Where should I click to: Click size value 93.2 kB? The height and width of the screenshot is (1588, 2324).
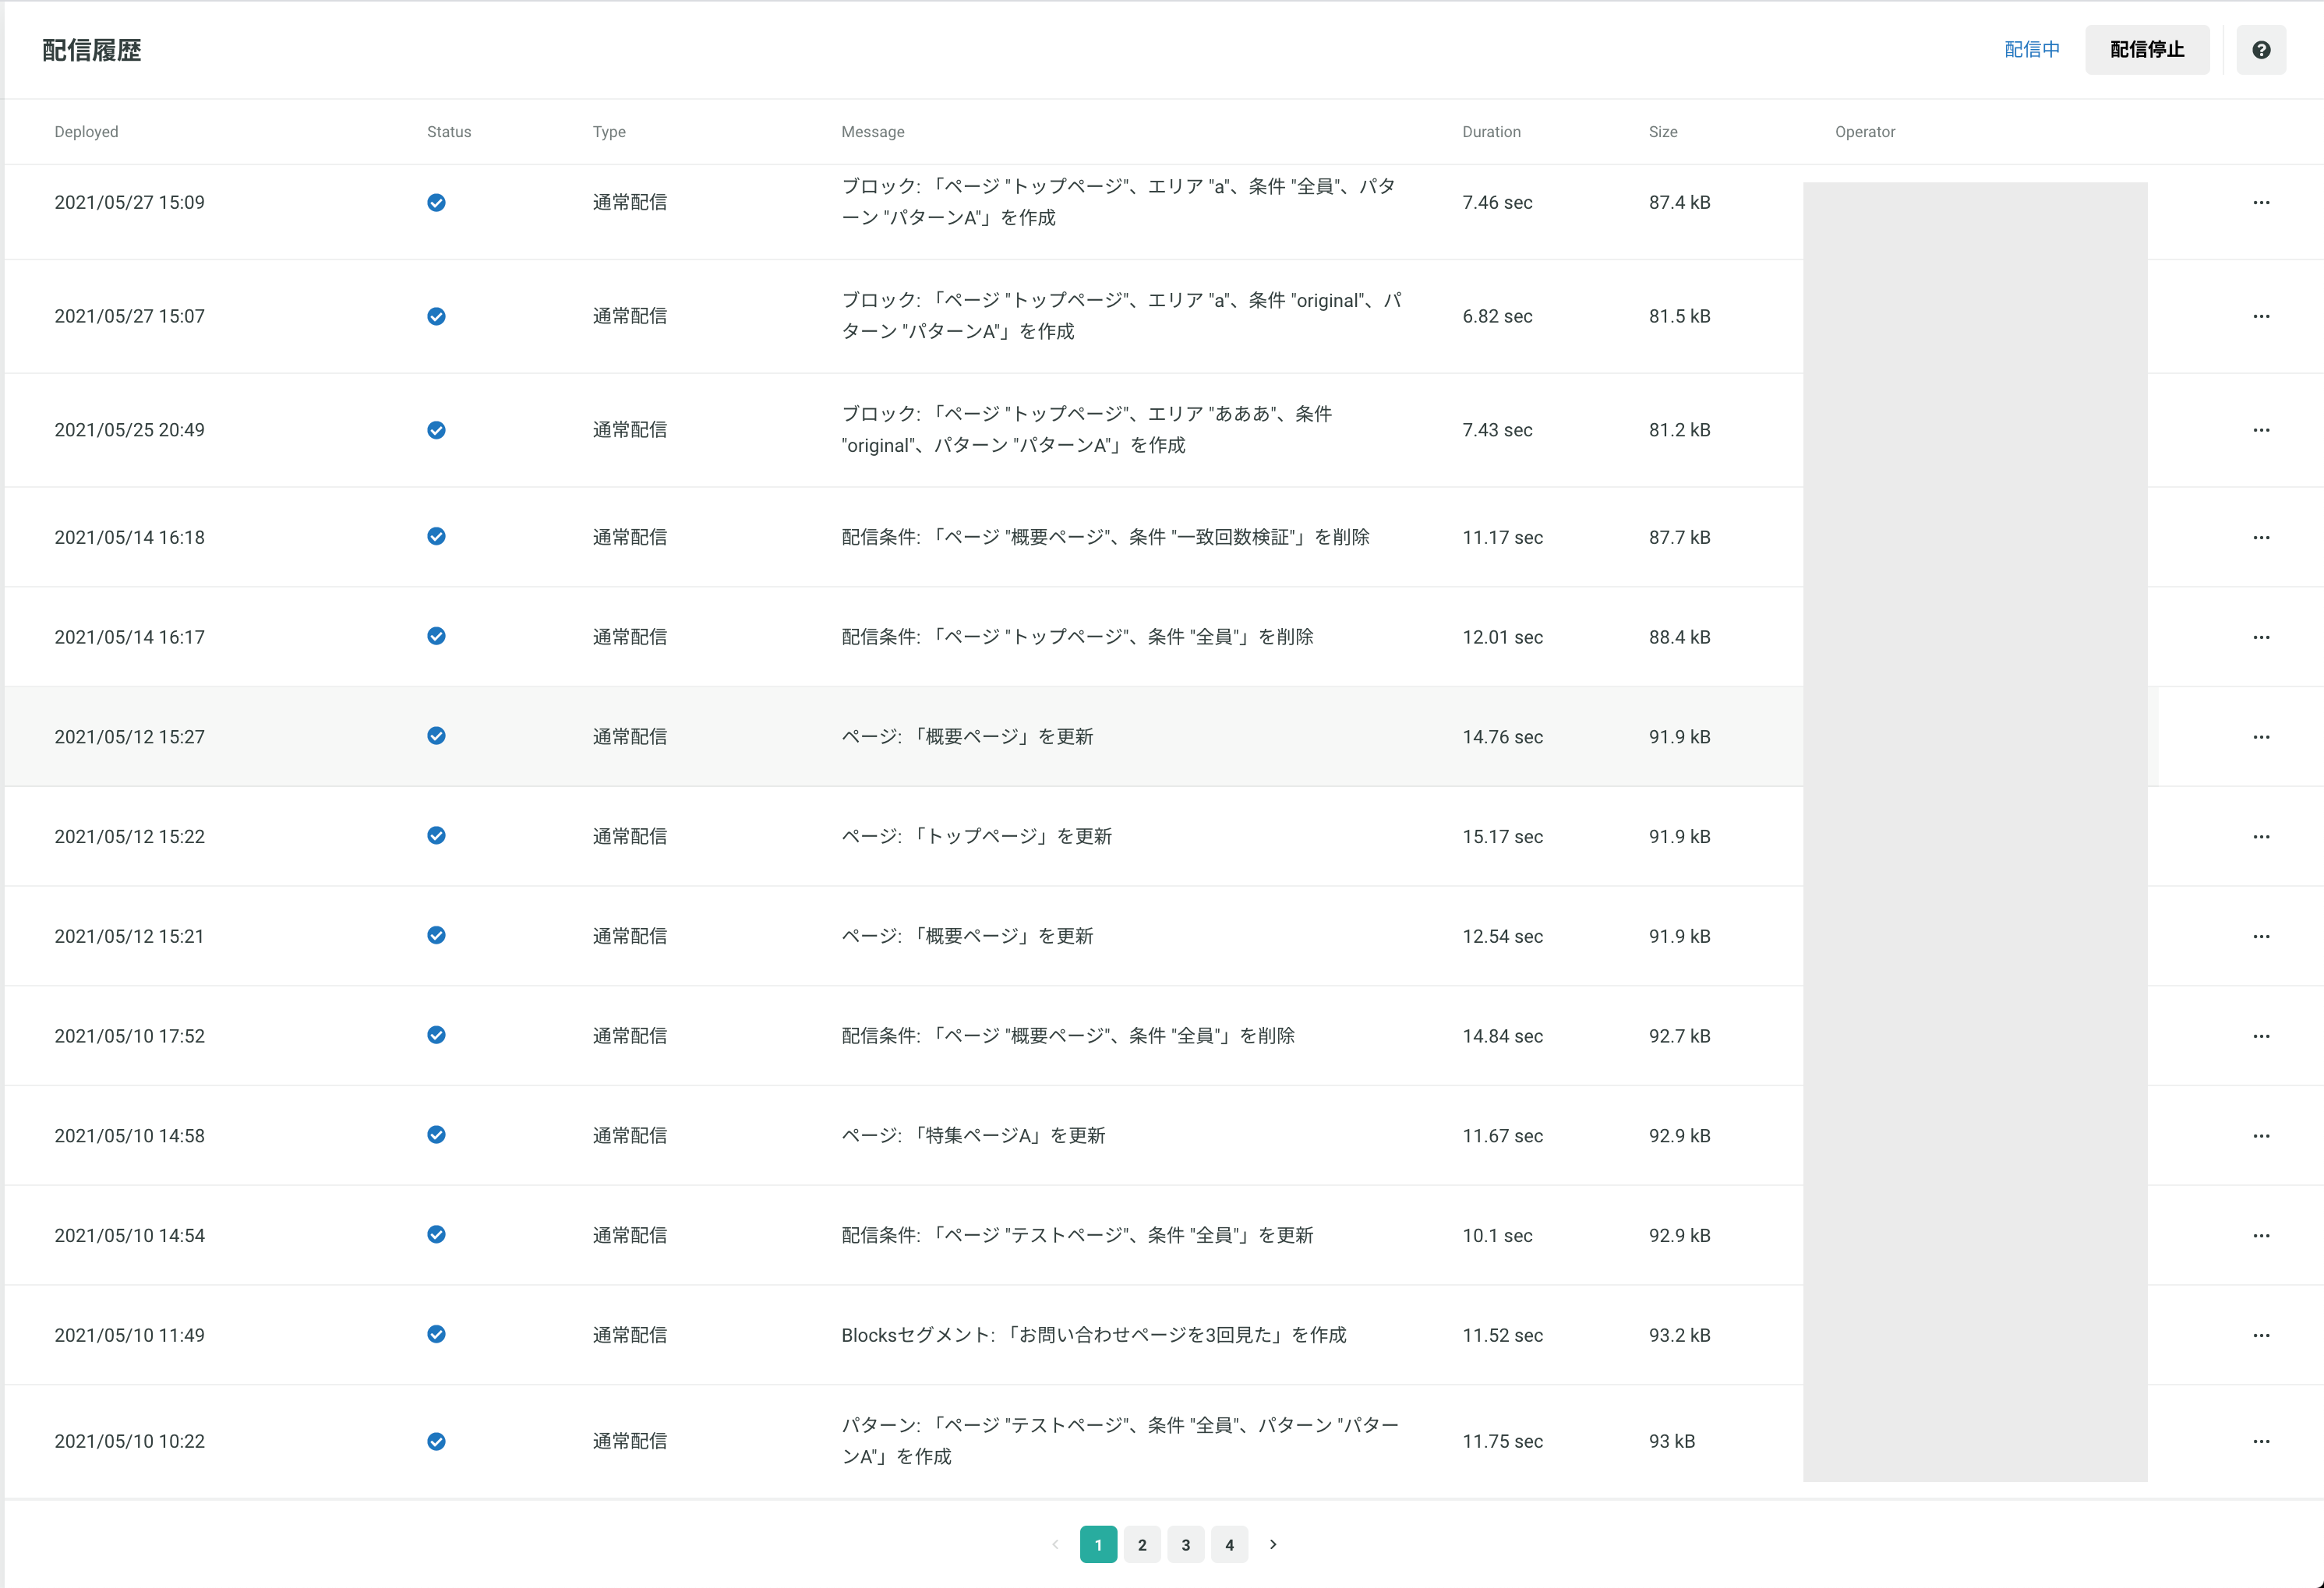1679,1335
